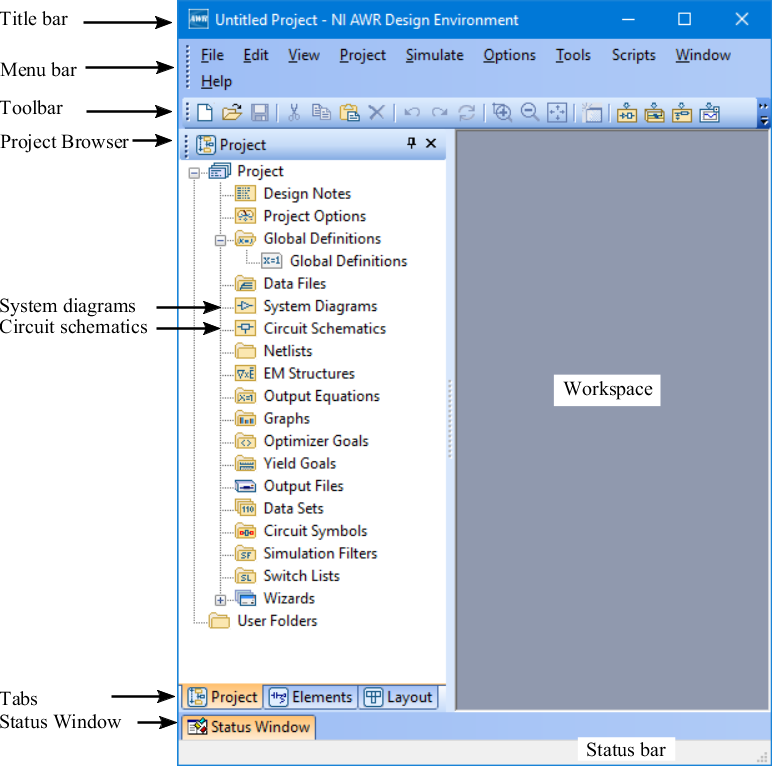Screen dimensions: 772x766
Task: Open the Scripts menu
Action: [x=633, y=55]
